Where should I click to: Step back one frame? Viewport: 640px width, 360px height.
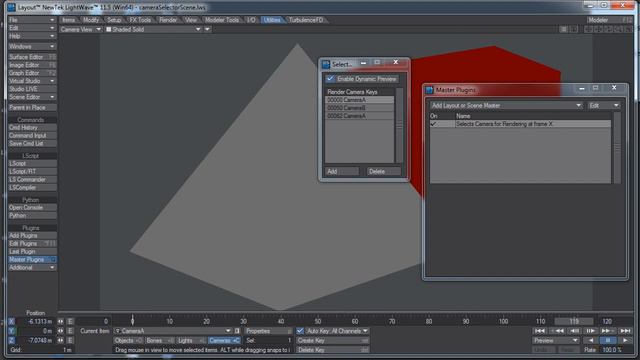(x=574, y=331)
